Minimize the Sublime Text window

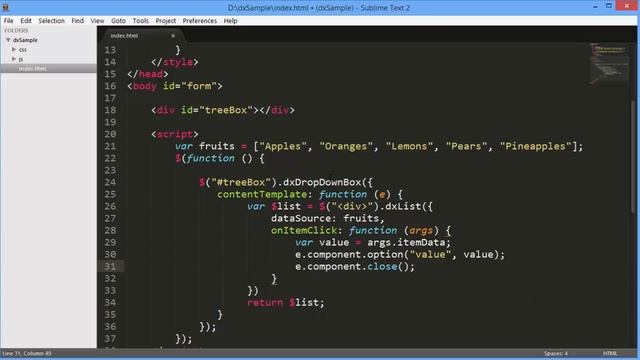pos(595,7)
